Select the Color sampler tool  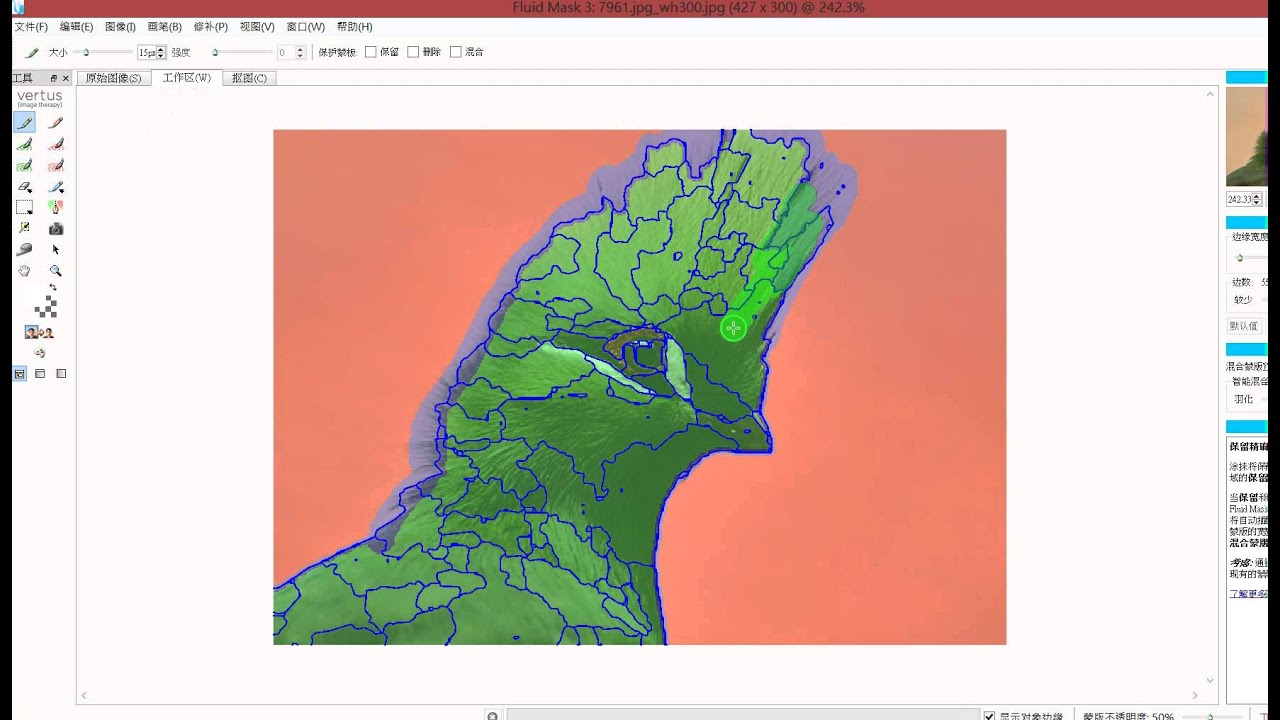tap(24, 228)
